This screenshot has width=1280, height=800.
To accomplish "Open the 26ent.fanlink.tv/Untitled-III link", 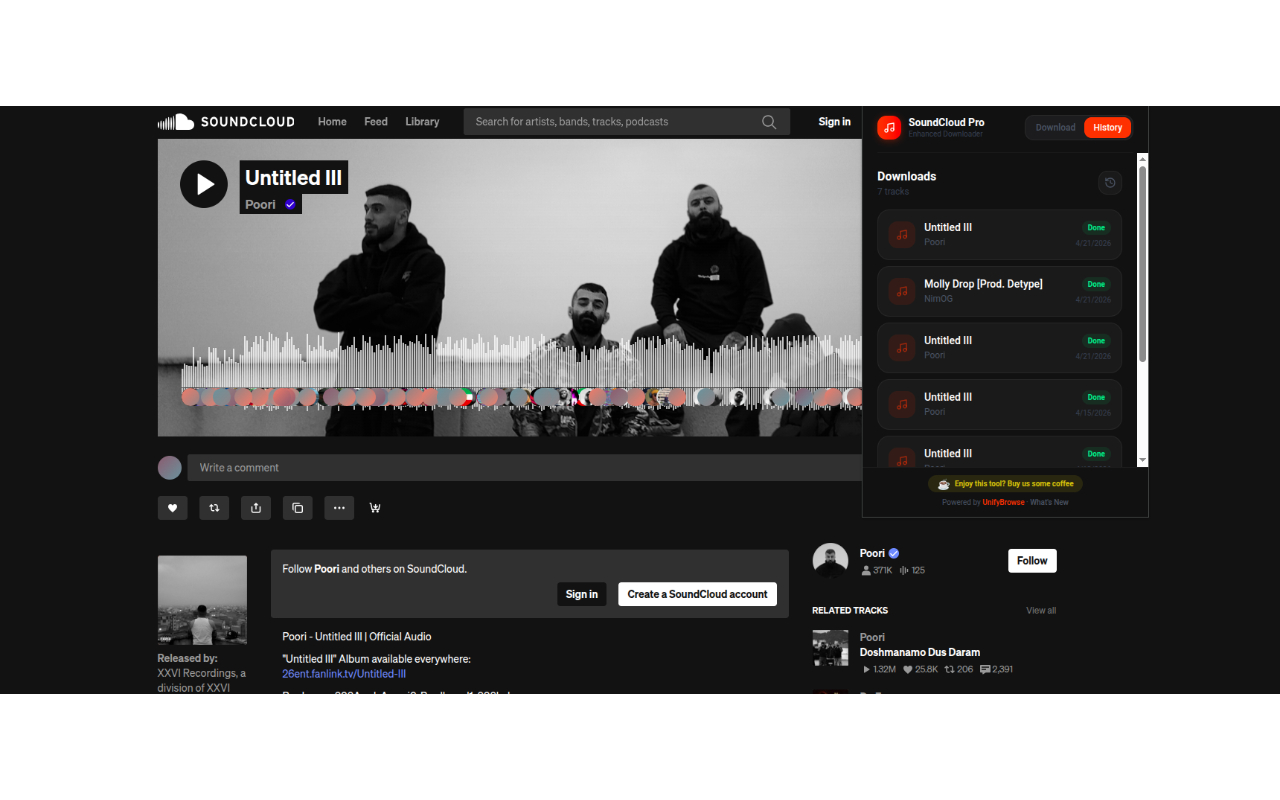I will click(344, 674).
